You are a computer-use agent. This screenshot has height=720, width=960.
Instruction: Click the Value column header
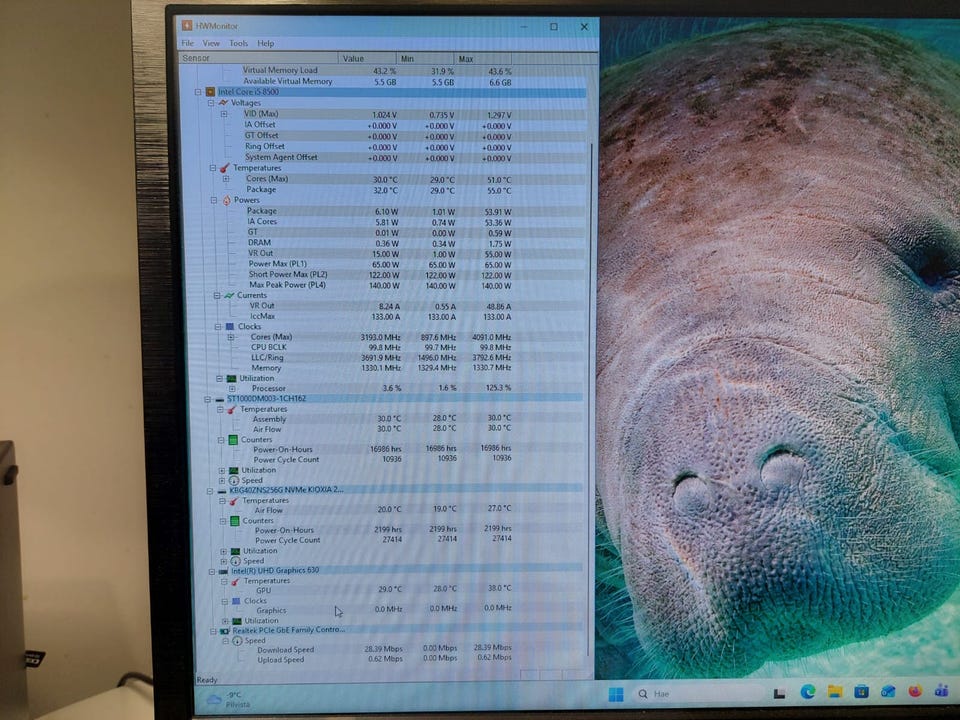point(367,59)
